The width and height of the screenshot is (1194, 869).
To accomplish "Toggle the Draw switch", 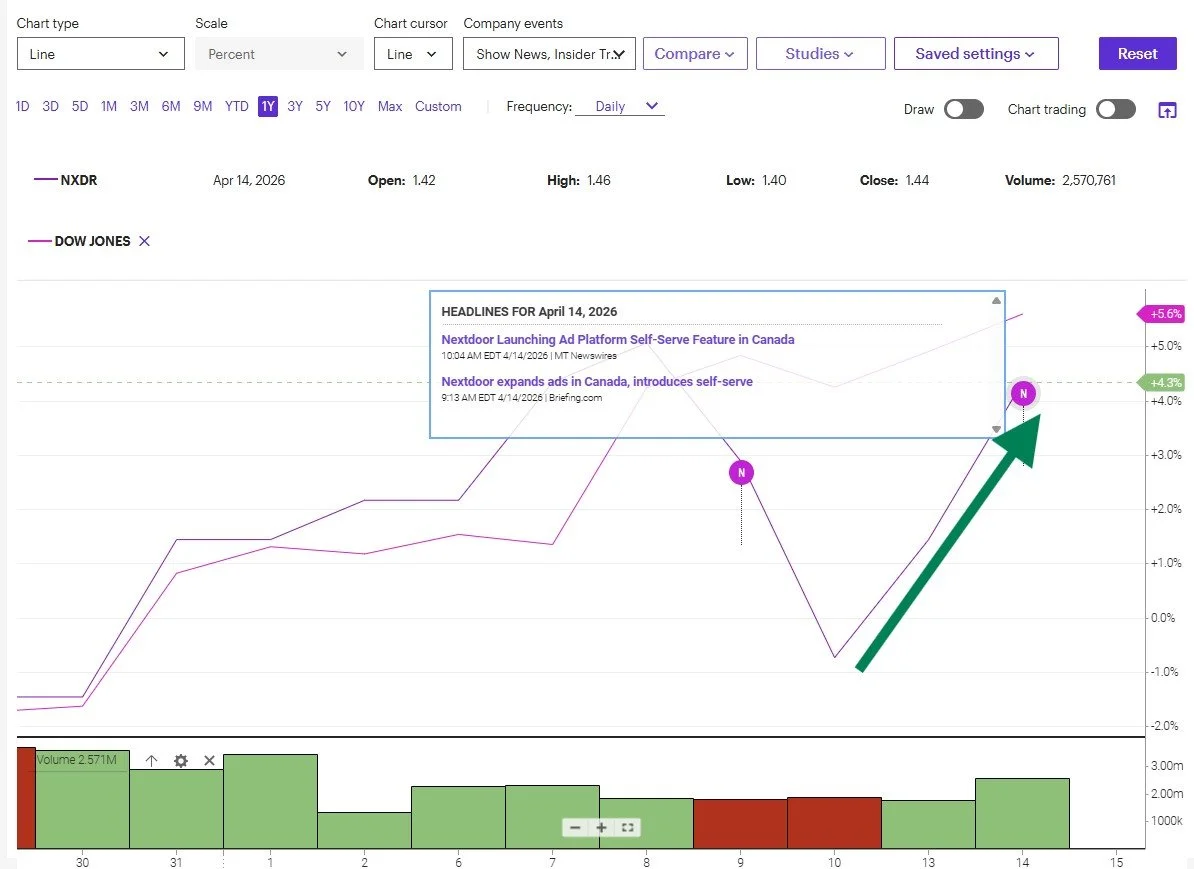I will coord(963,109).
